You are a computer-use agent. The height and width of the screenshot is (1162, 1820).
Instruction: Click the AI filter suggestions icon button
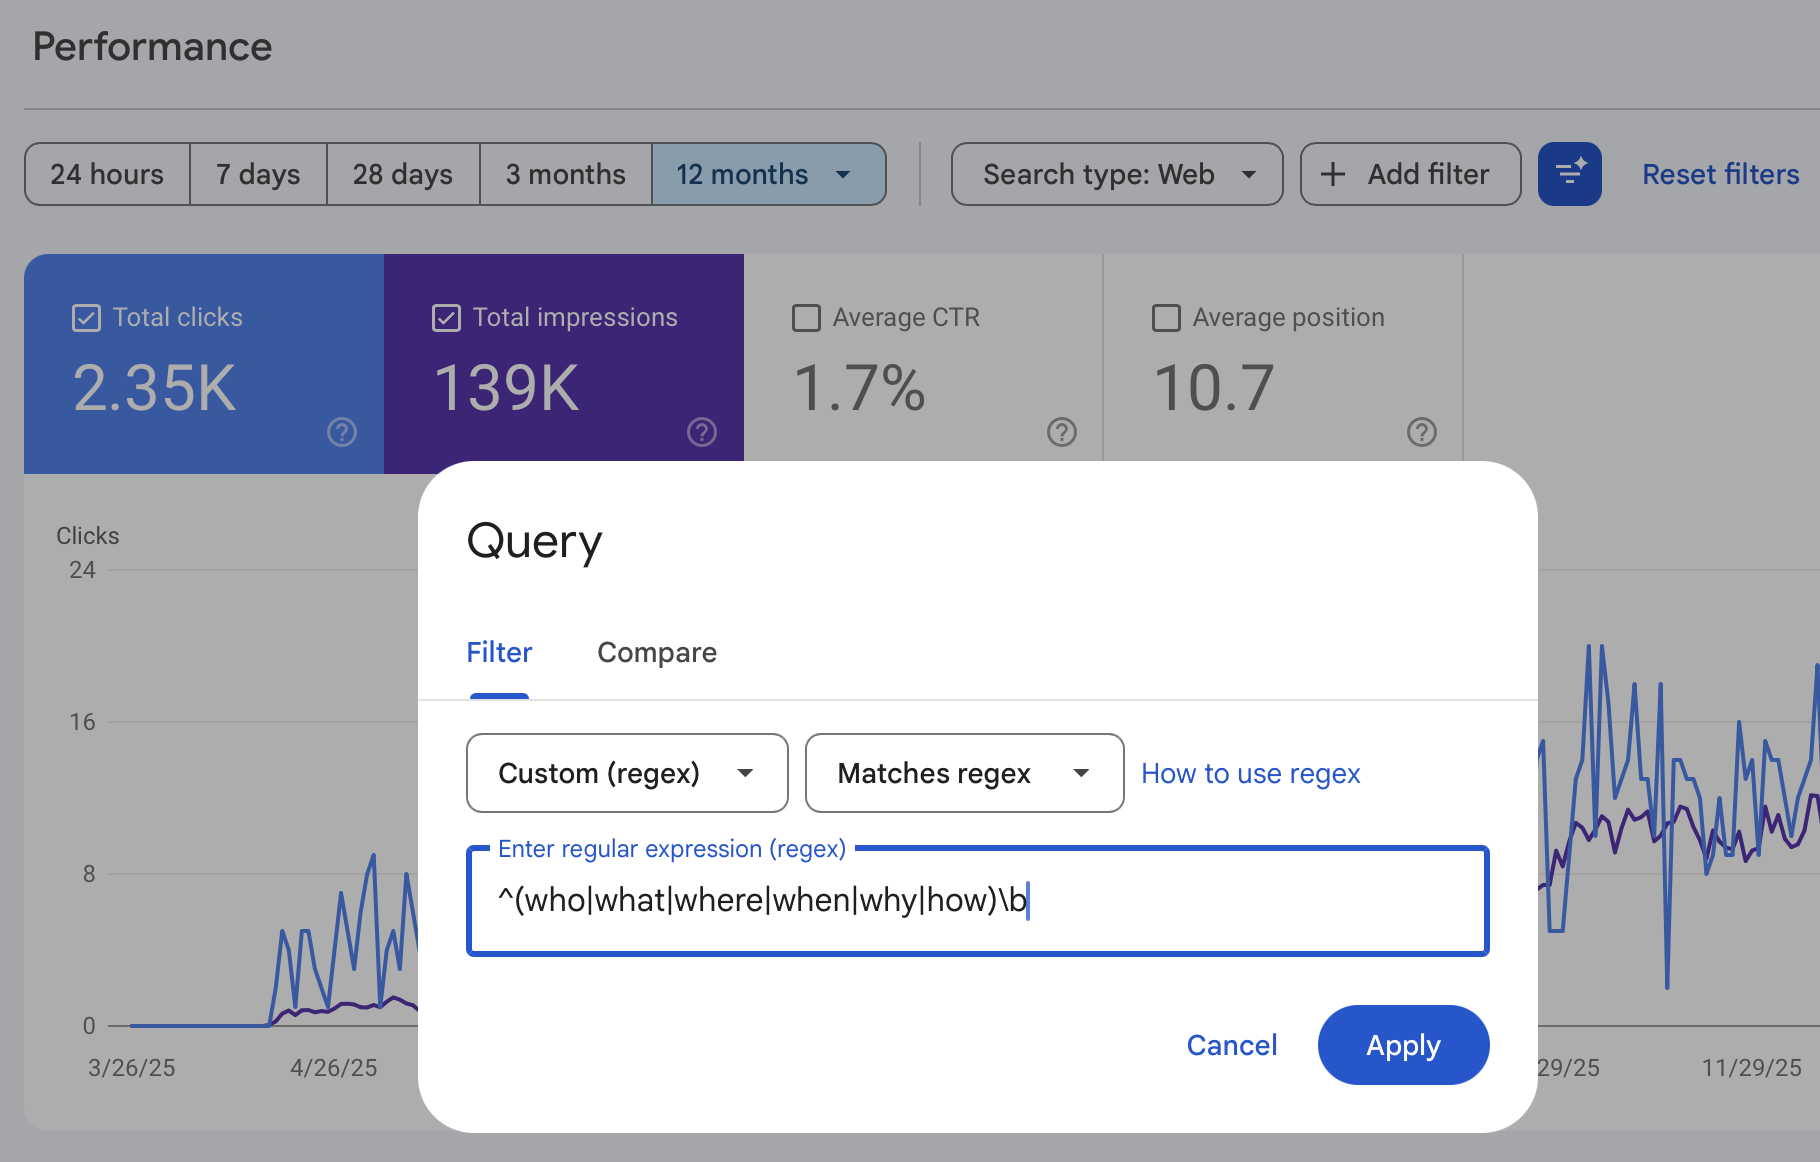(x=1569, y=174)
